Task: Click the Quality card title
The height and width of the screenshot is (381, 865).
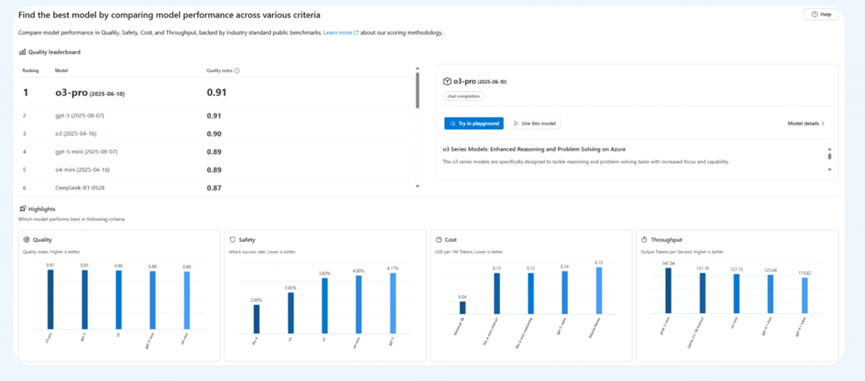Action: [x=42, y=240]
